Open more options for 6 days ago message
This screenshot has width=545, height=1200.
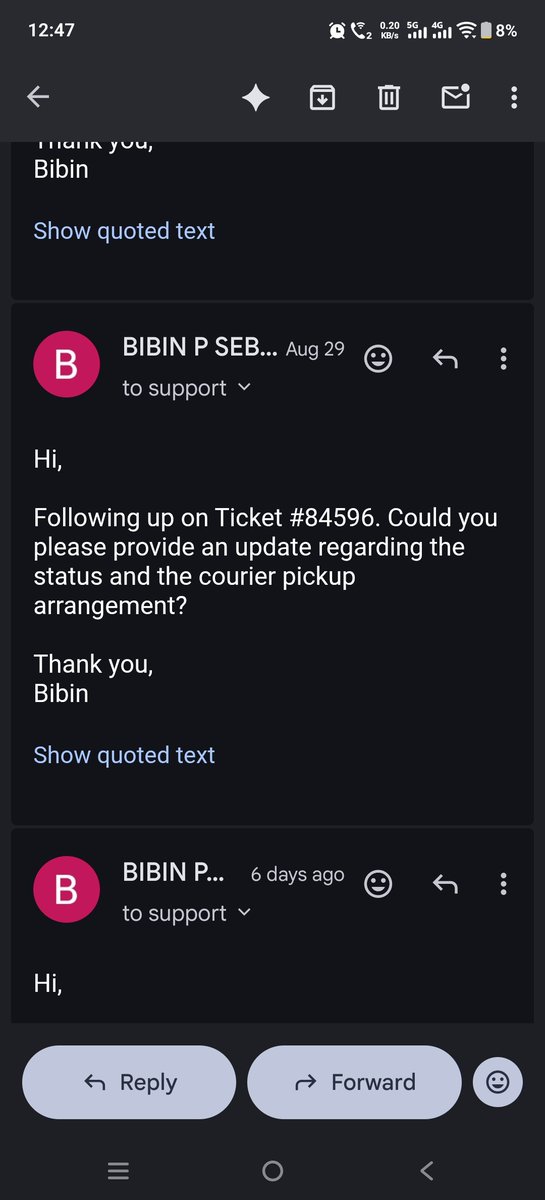pyautogui.click(x=503, y=883)
